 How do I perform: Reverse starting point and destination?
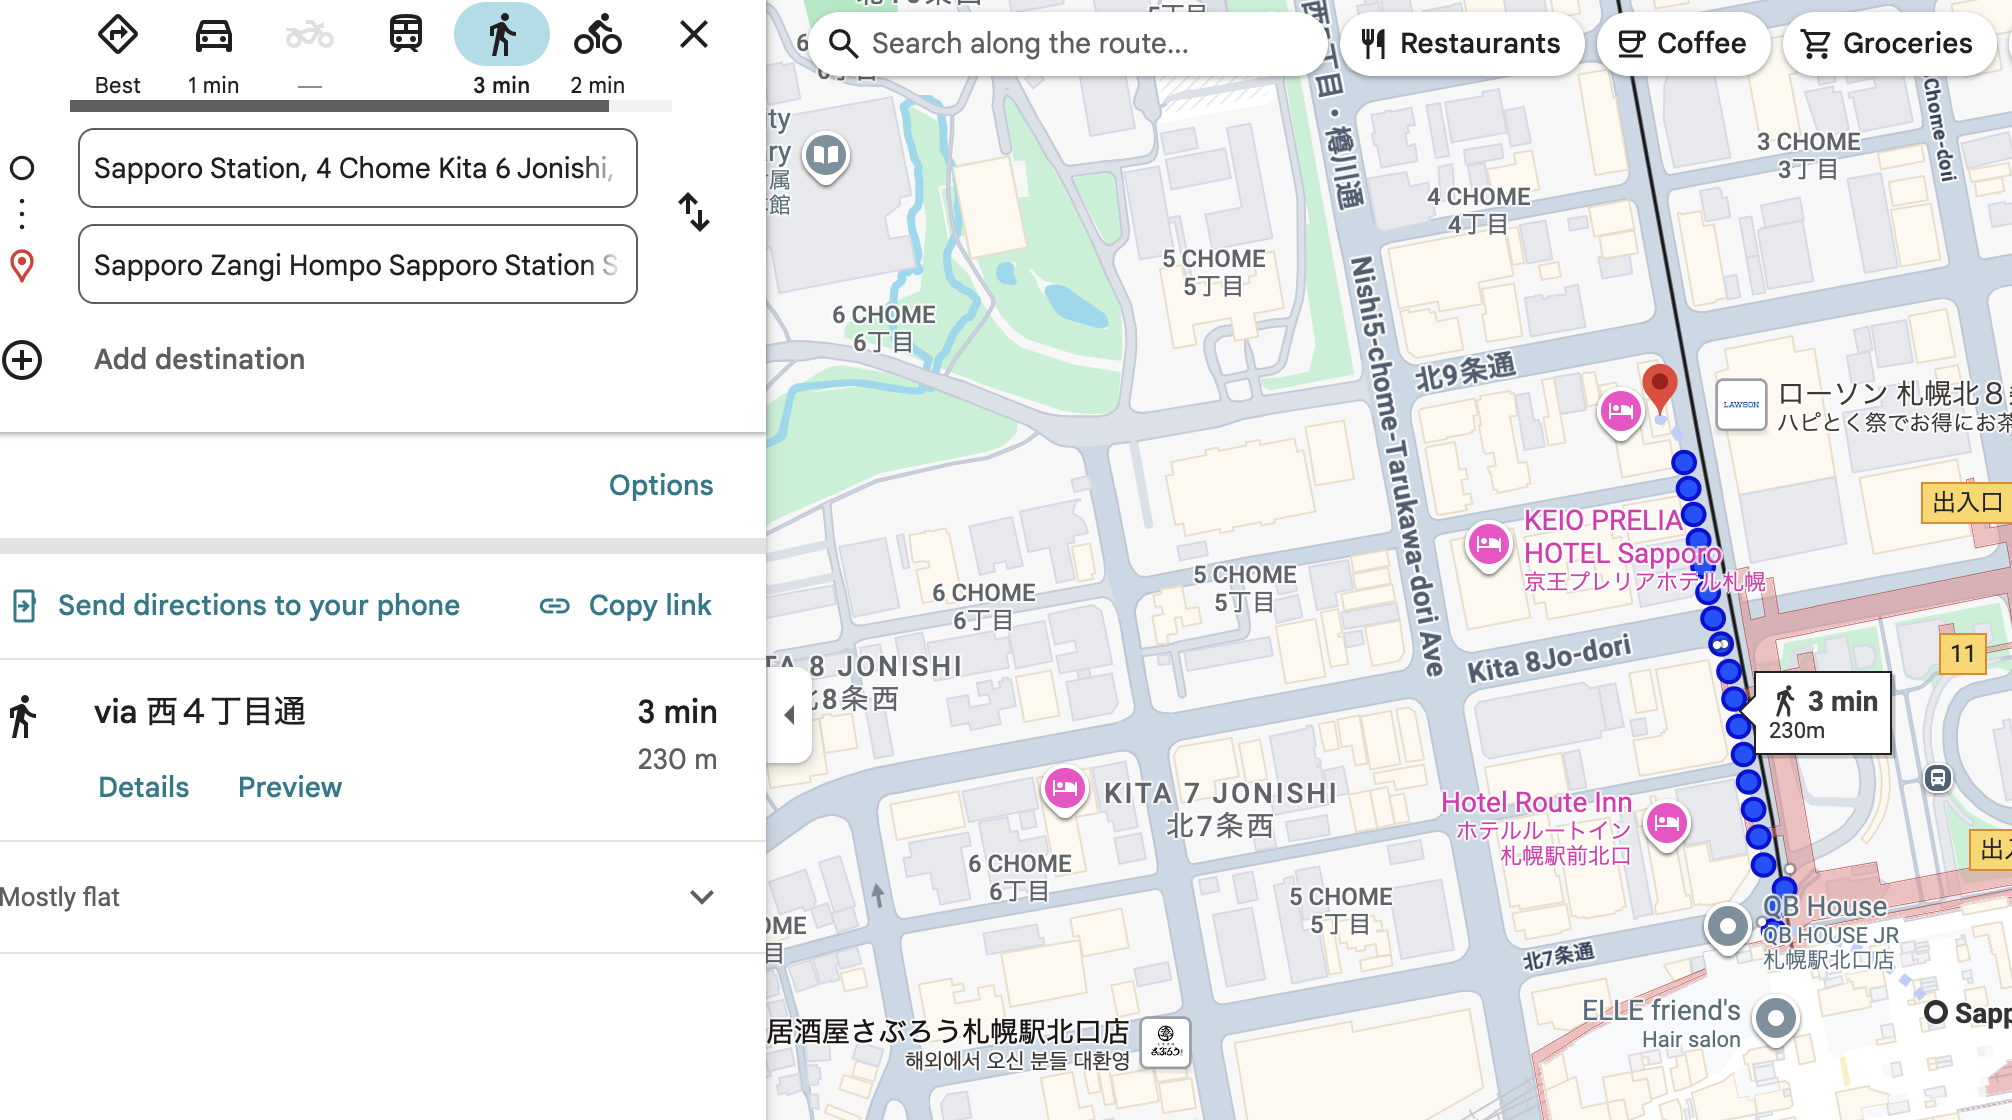click(x=693, y=212)
